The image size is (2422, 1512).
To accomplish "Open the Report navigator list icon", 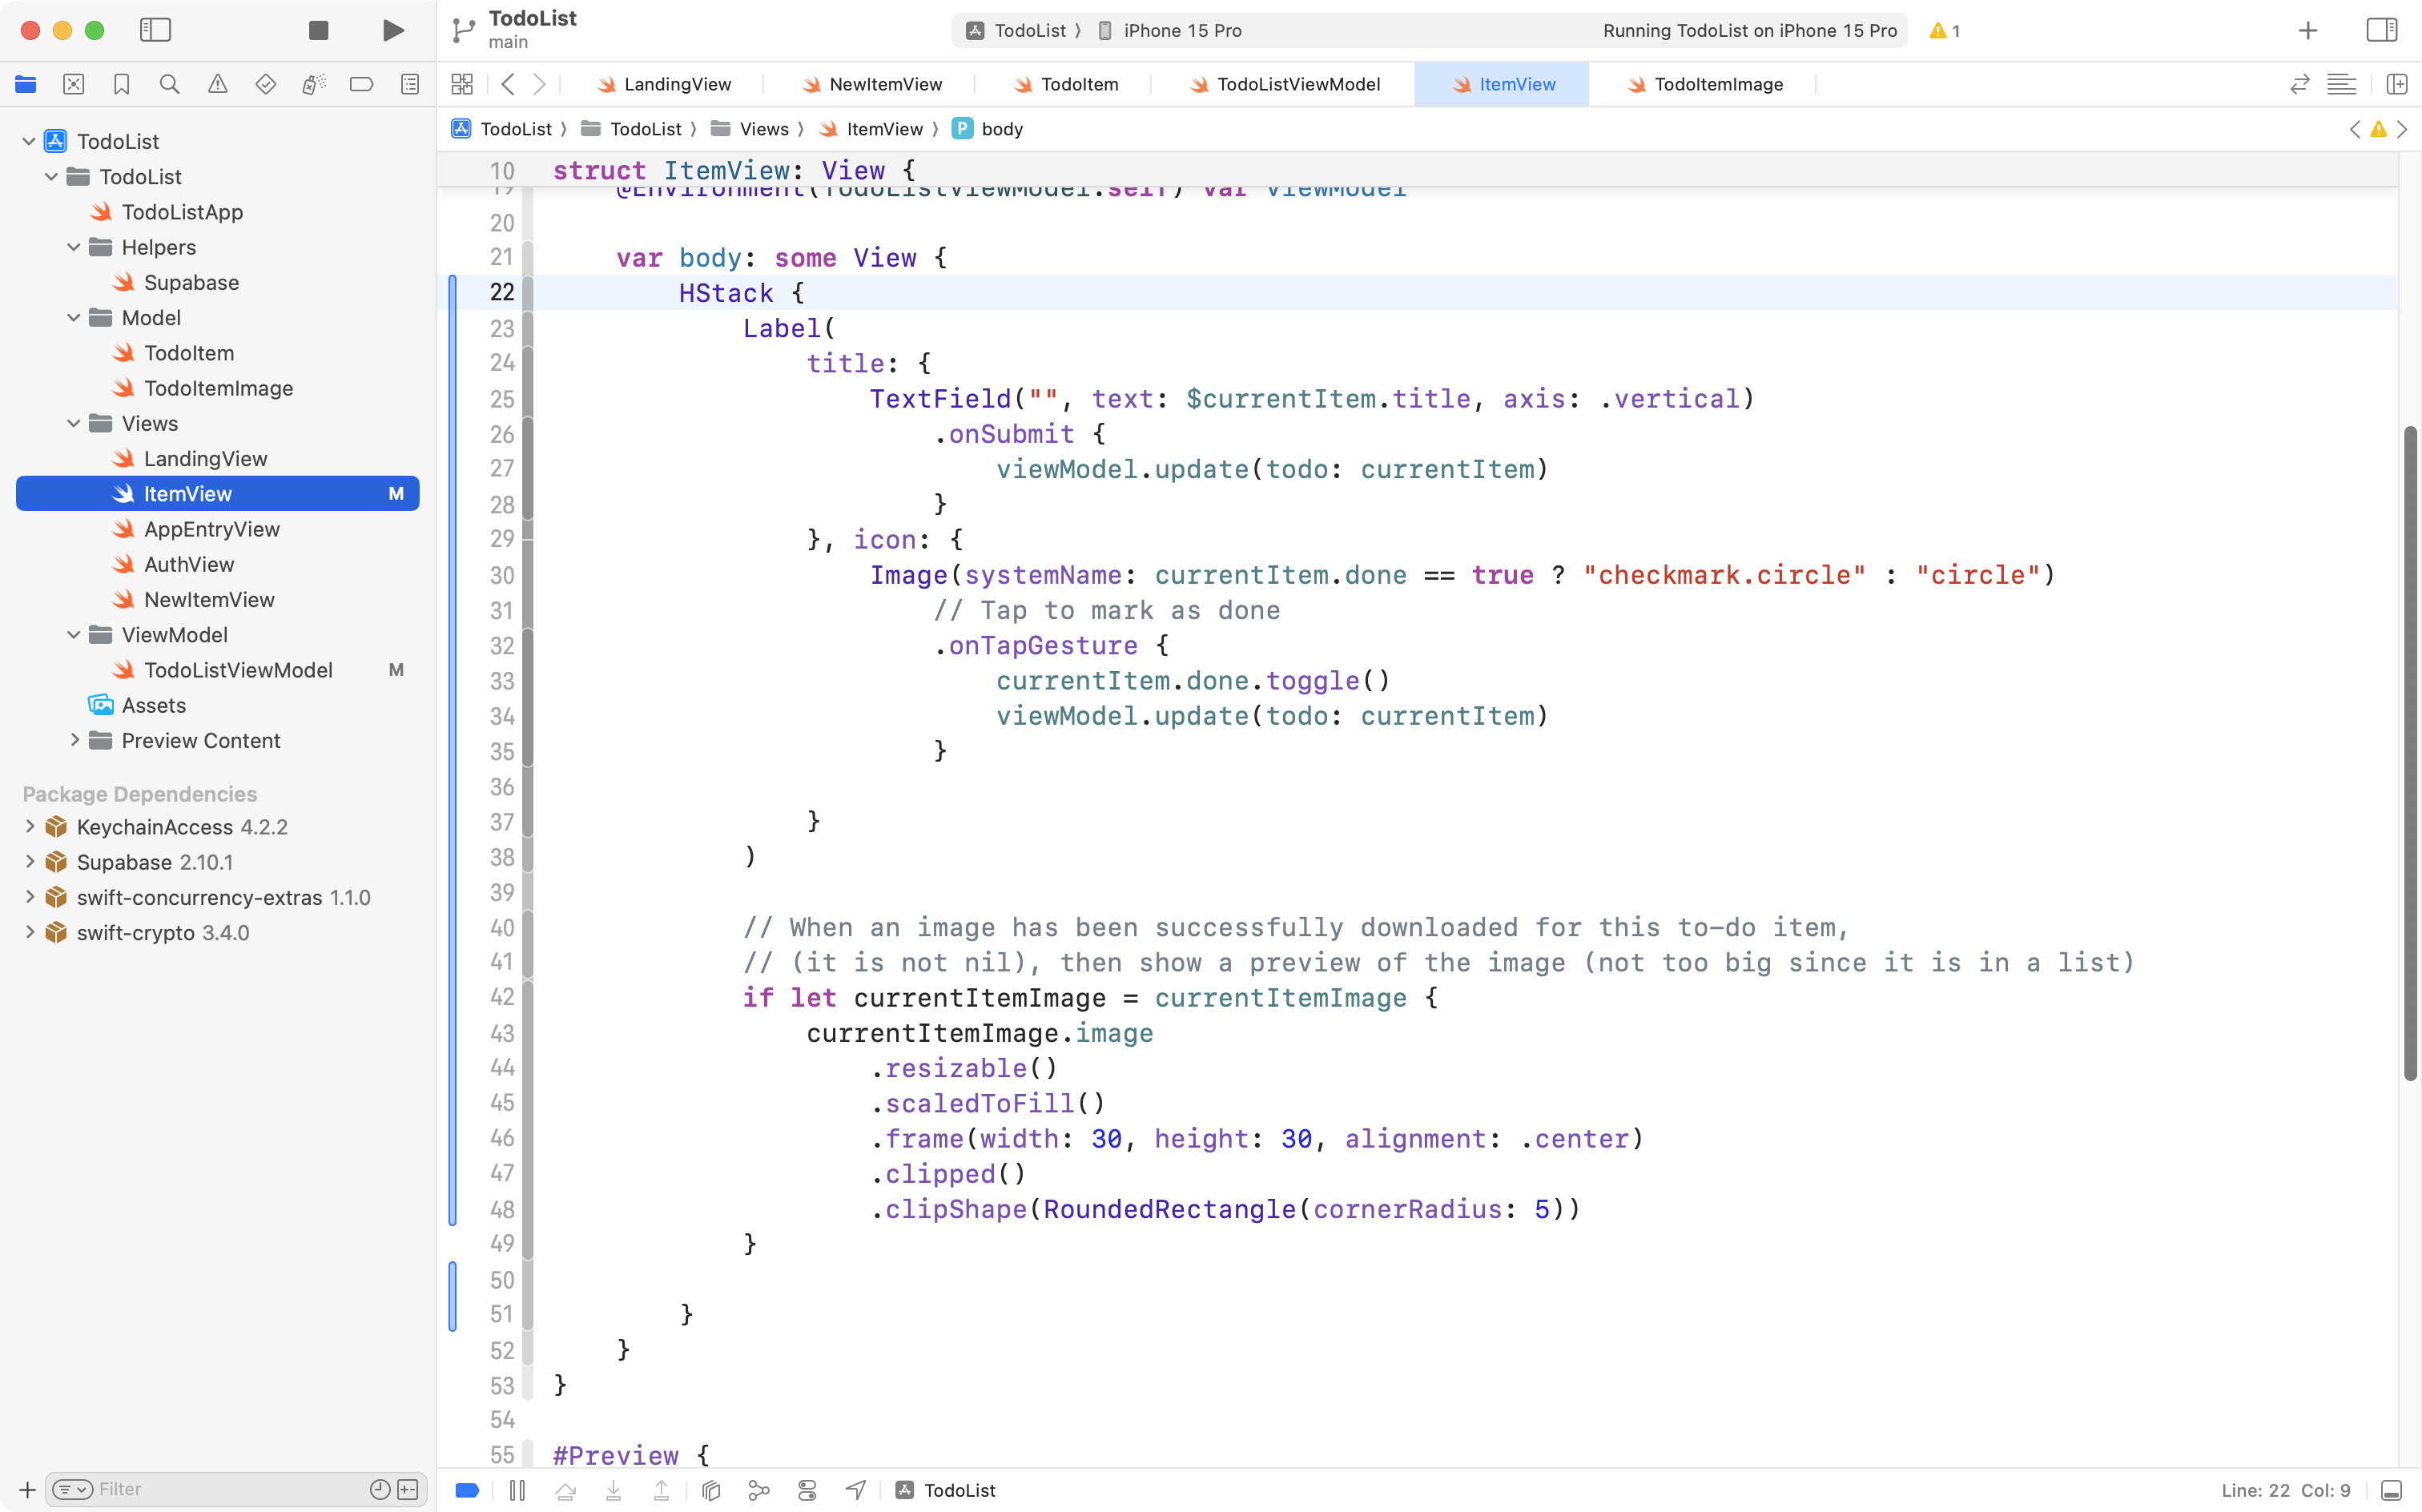I will (409, 84).
